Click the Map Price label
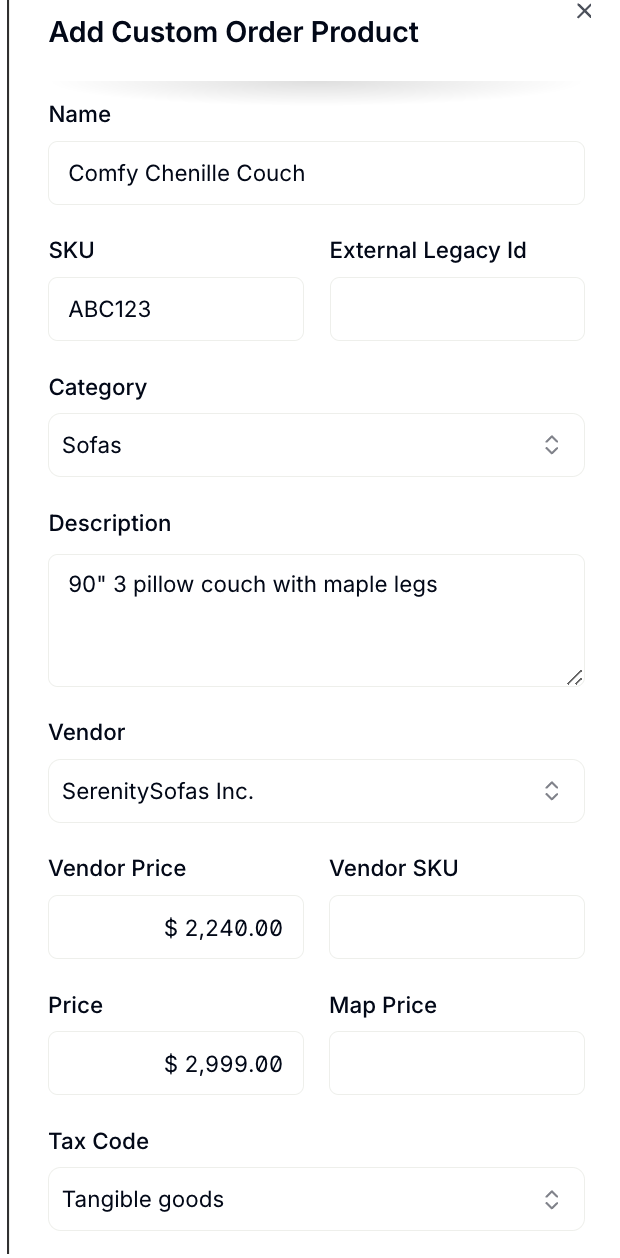This screenshot has height=1258, width=620. pyautogui.click(x=383, y=1005)
